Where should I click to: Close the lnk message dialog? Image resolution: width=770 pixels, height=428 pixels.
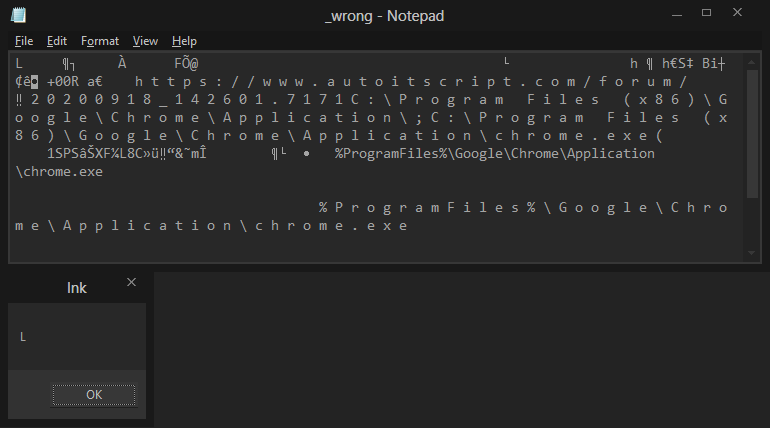point(131,282)
